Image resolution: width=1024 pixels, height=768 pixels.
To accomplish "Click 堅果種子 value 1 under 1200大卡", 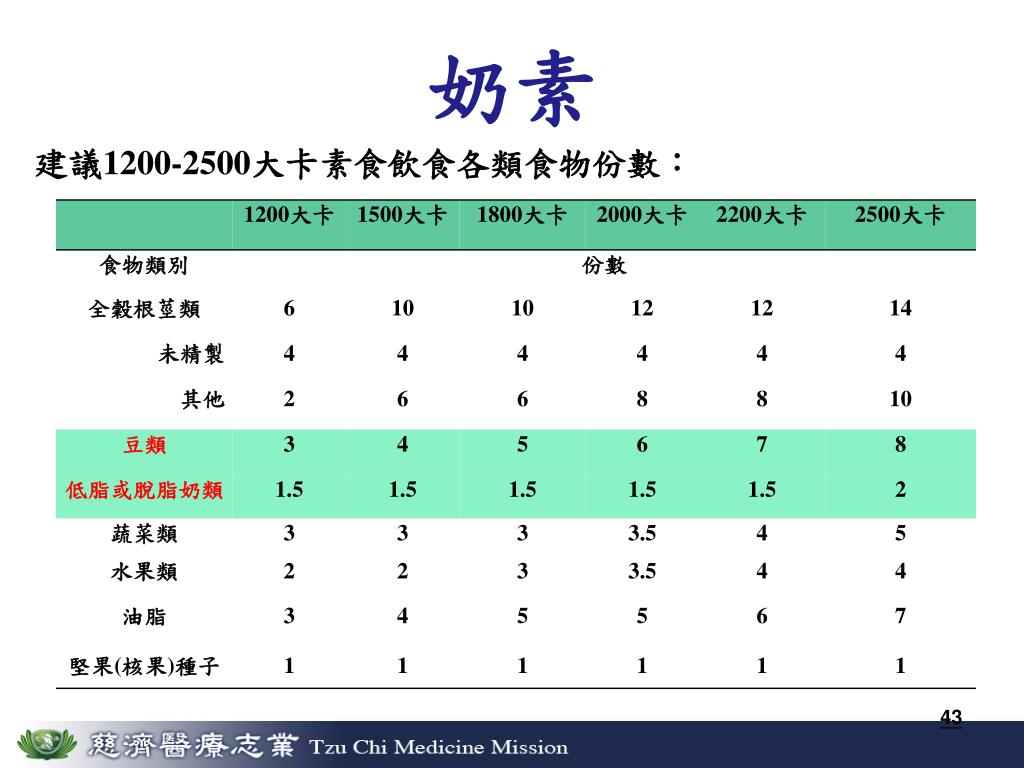I will [x=289, y=665].
